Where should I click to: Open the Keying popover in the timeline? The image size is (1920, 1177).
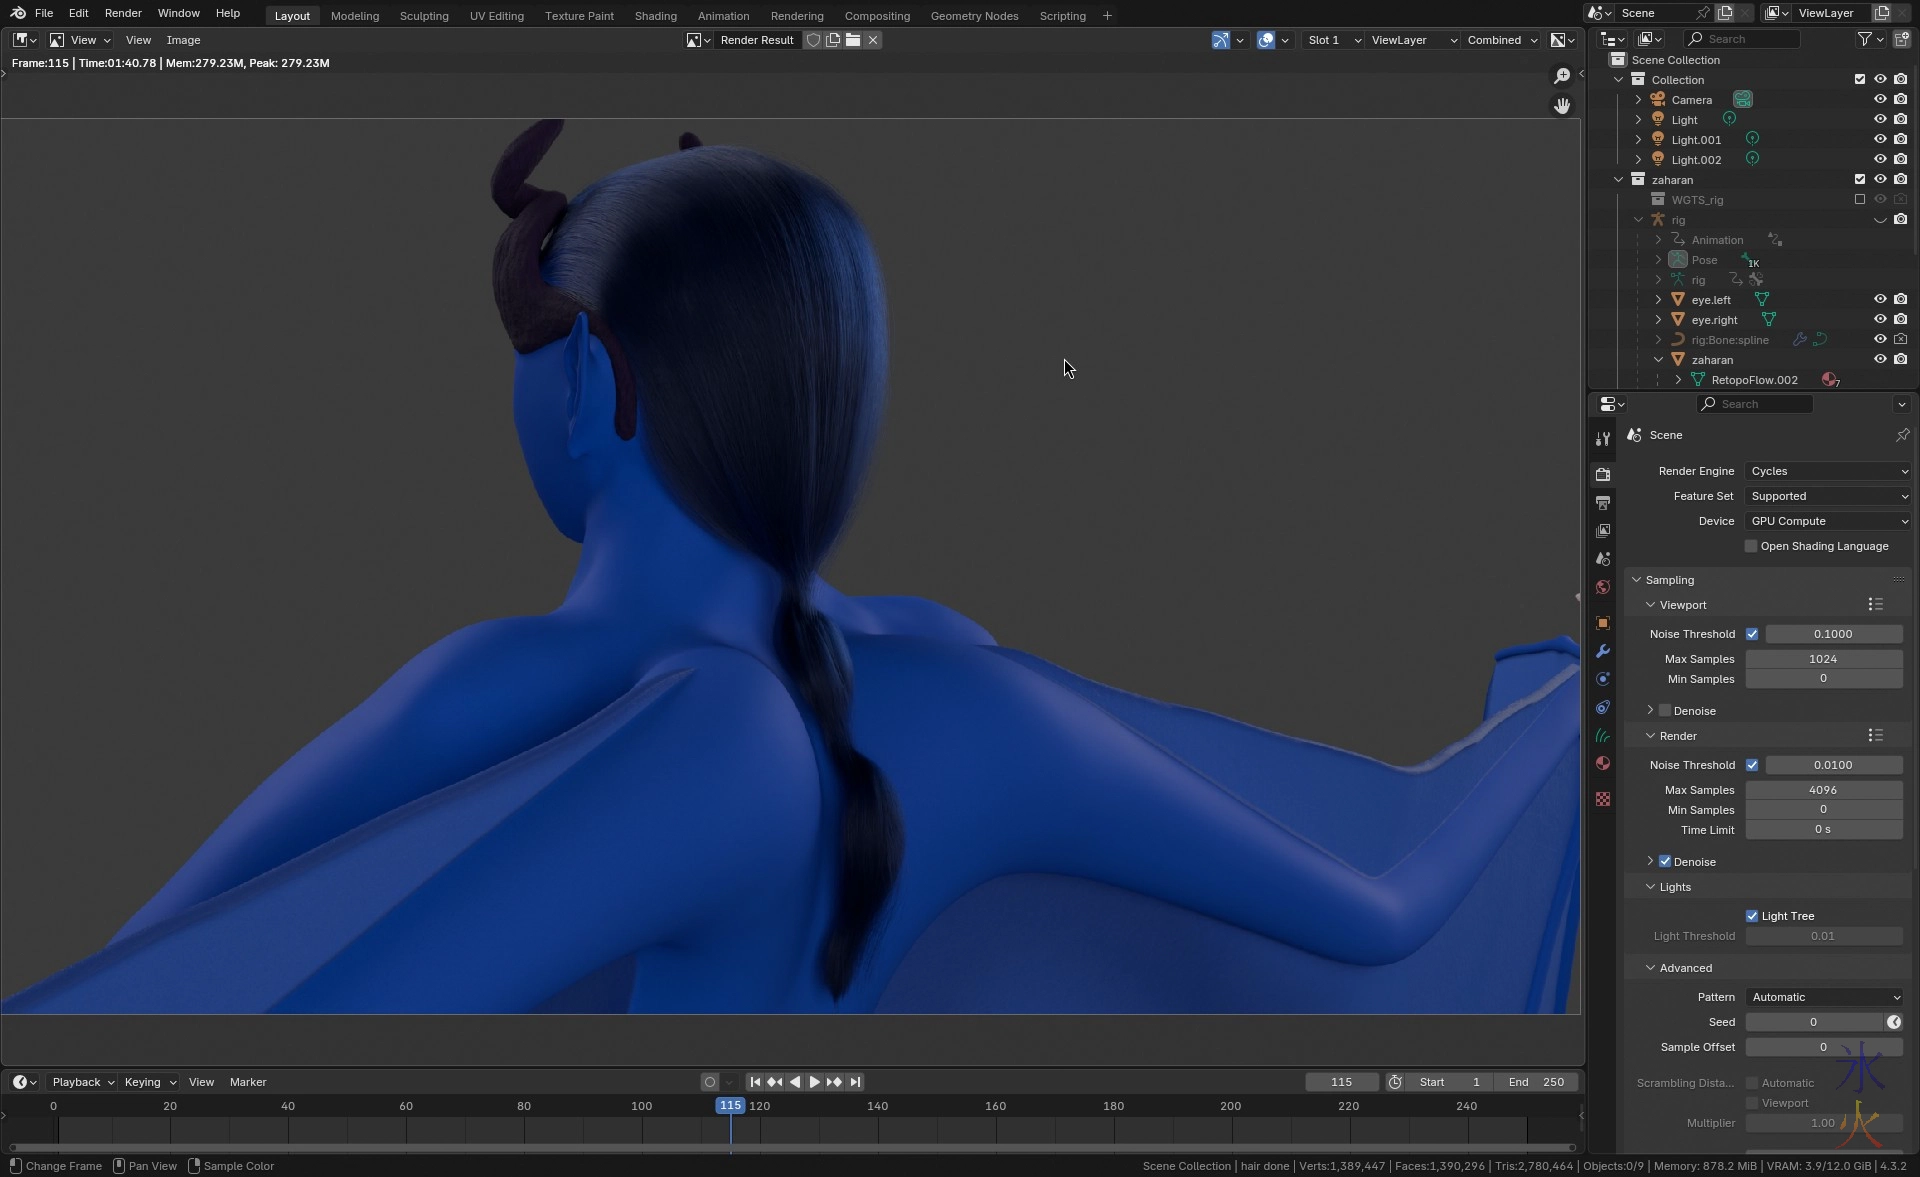pos(149,1082)
